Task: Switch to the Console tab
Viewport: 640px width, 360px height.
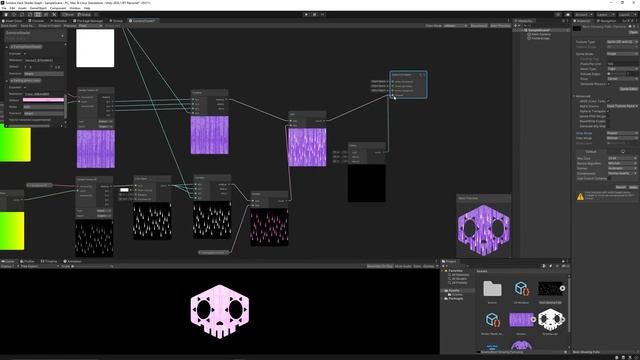Action: click(x=36, y=20)
